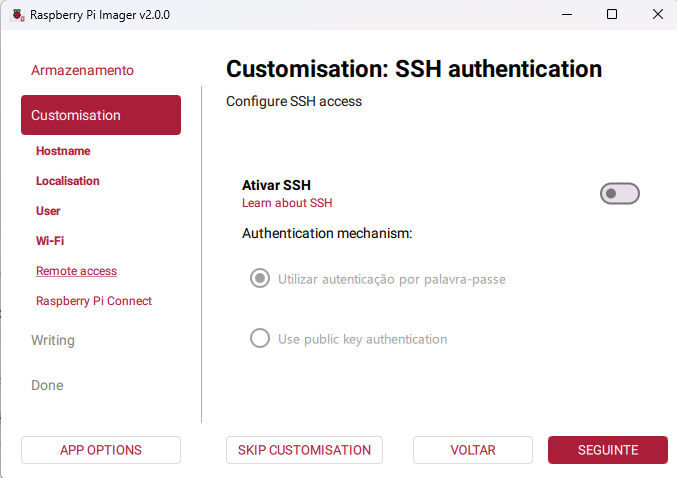
Task: Navigate to the Wi-Fi section
Action: (50, 241)
